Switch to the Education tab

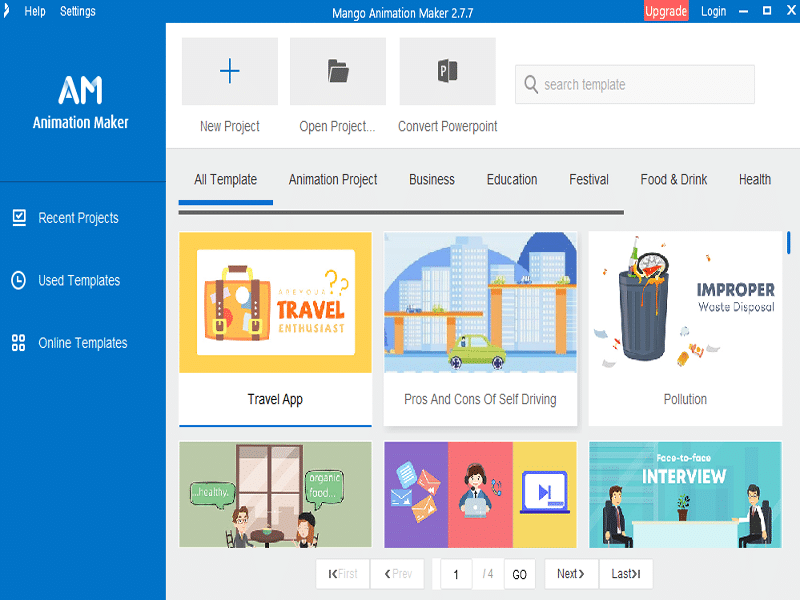tap(512, 180)
